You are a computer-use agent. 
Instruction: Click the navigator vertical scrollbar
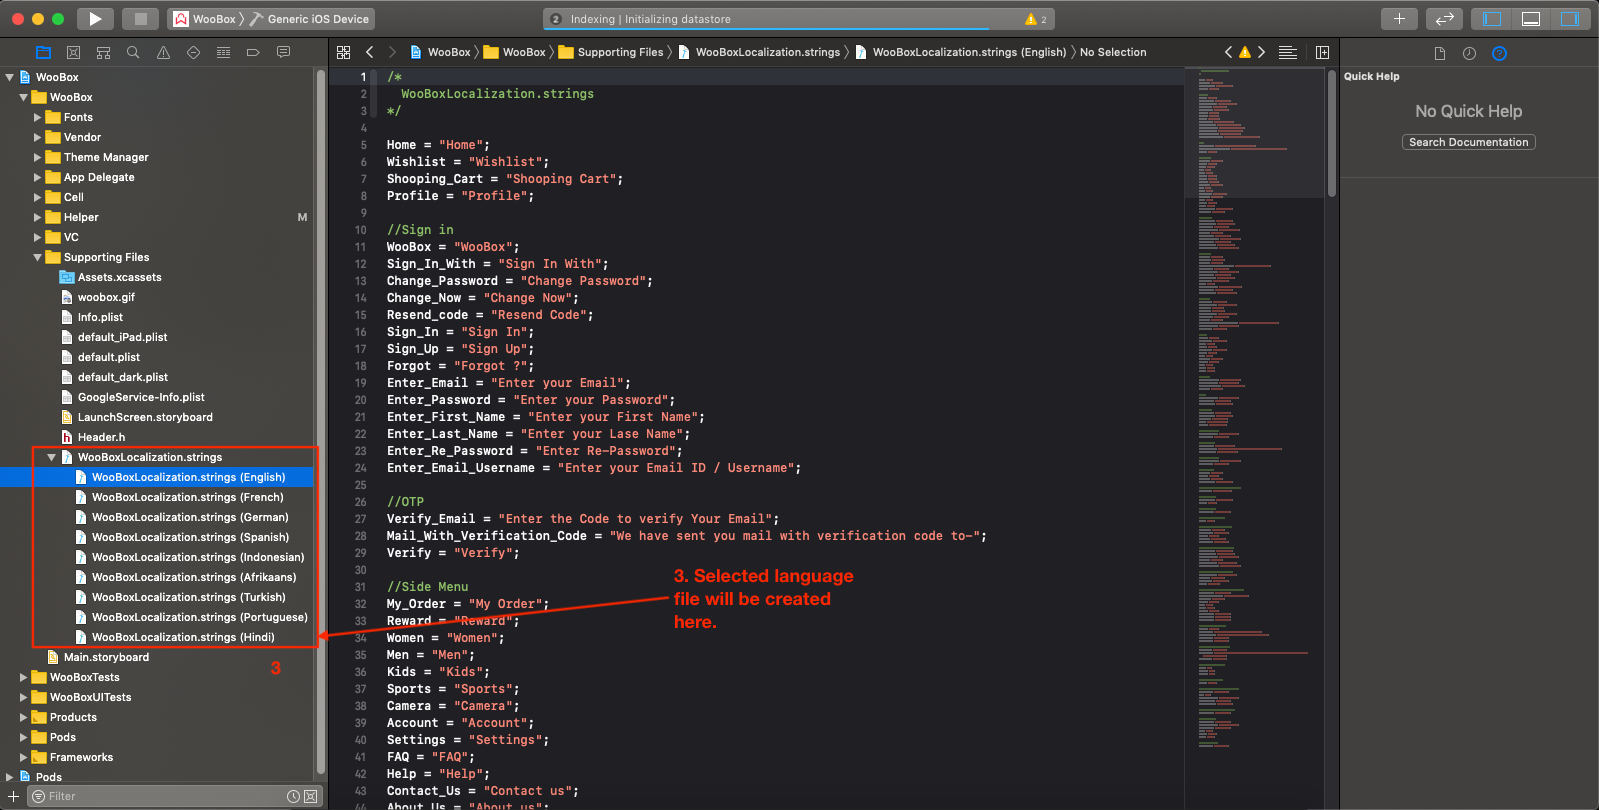click(321, 420)
